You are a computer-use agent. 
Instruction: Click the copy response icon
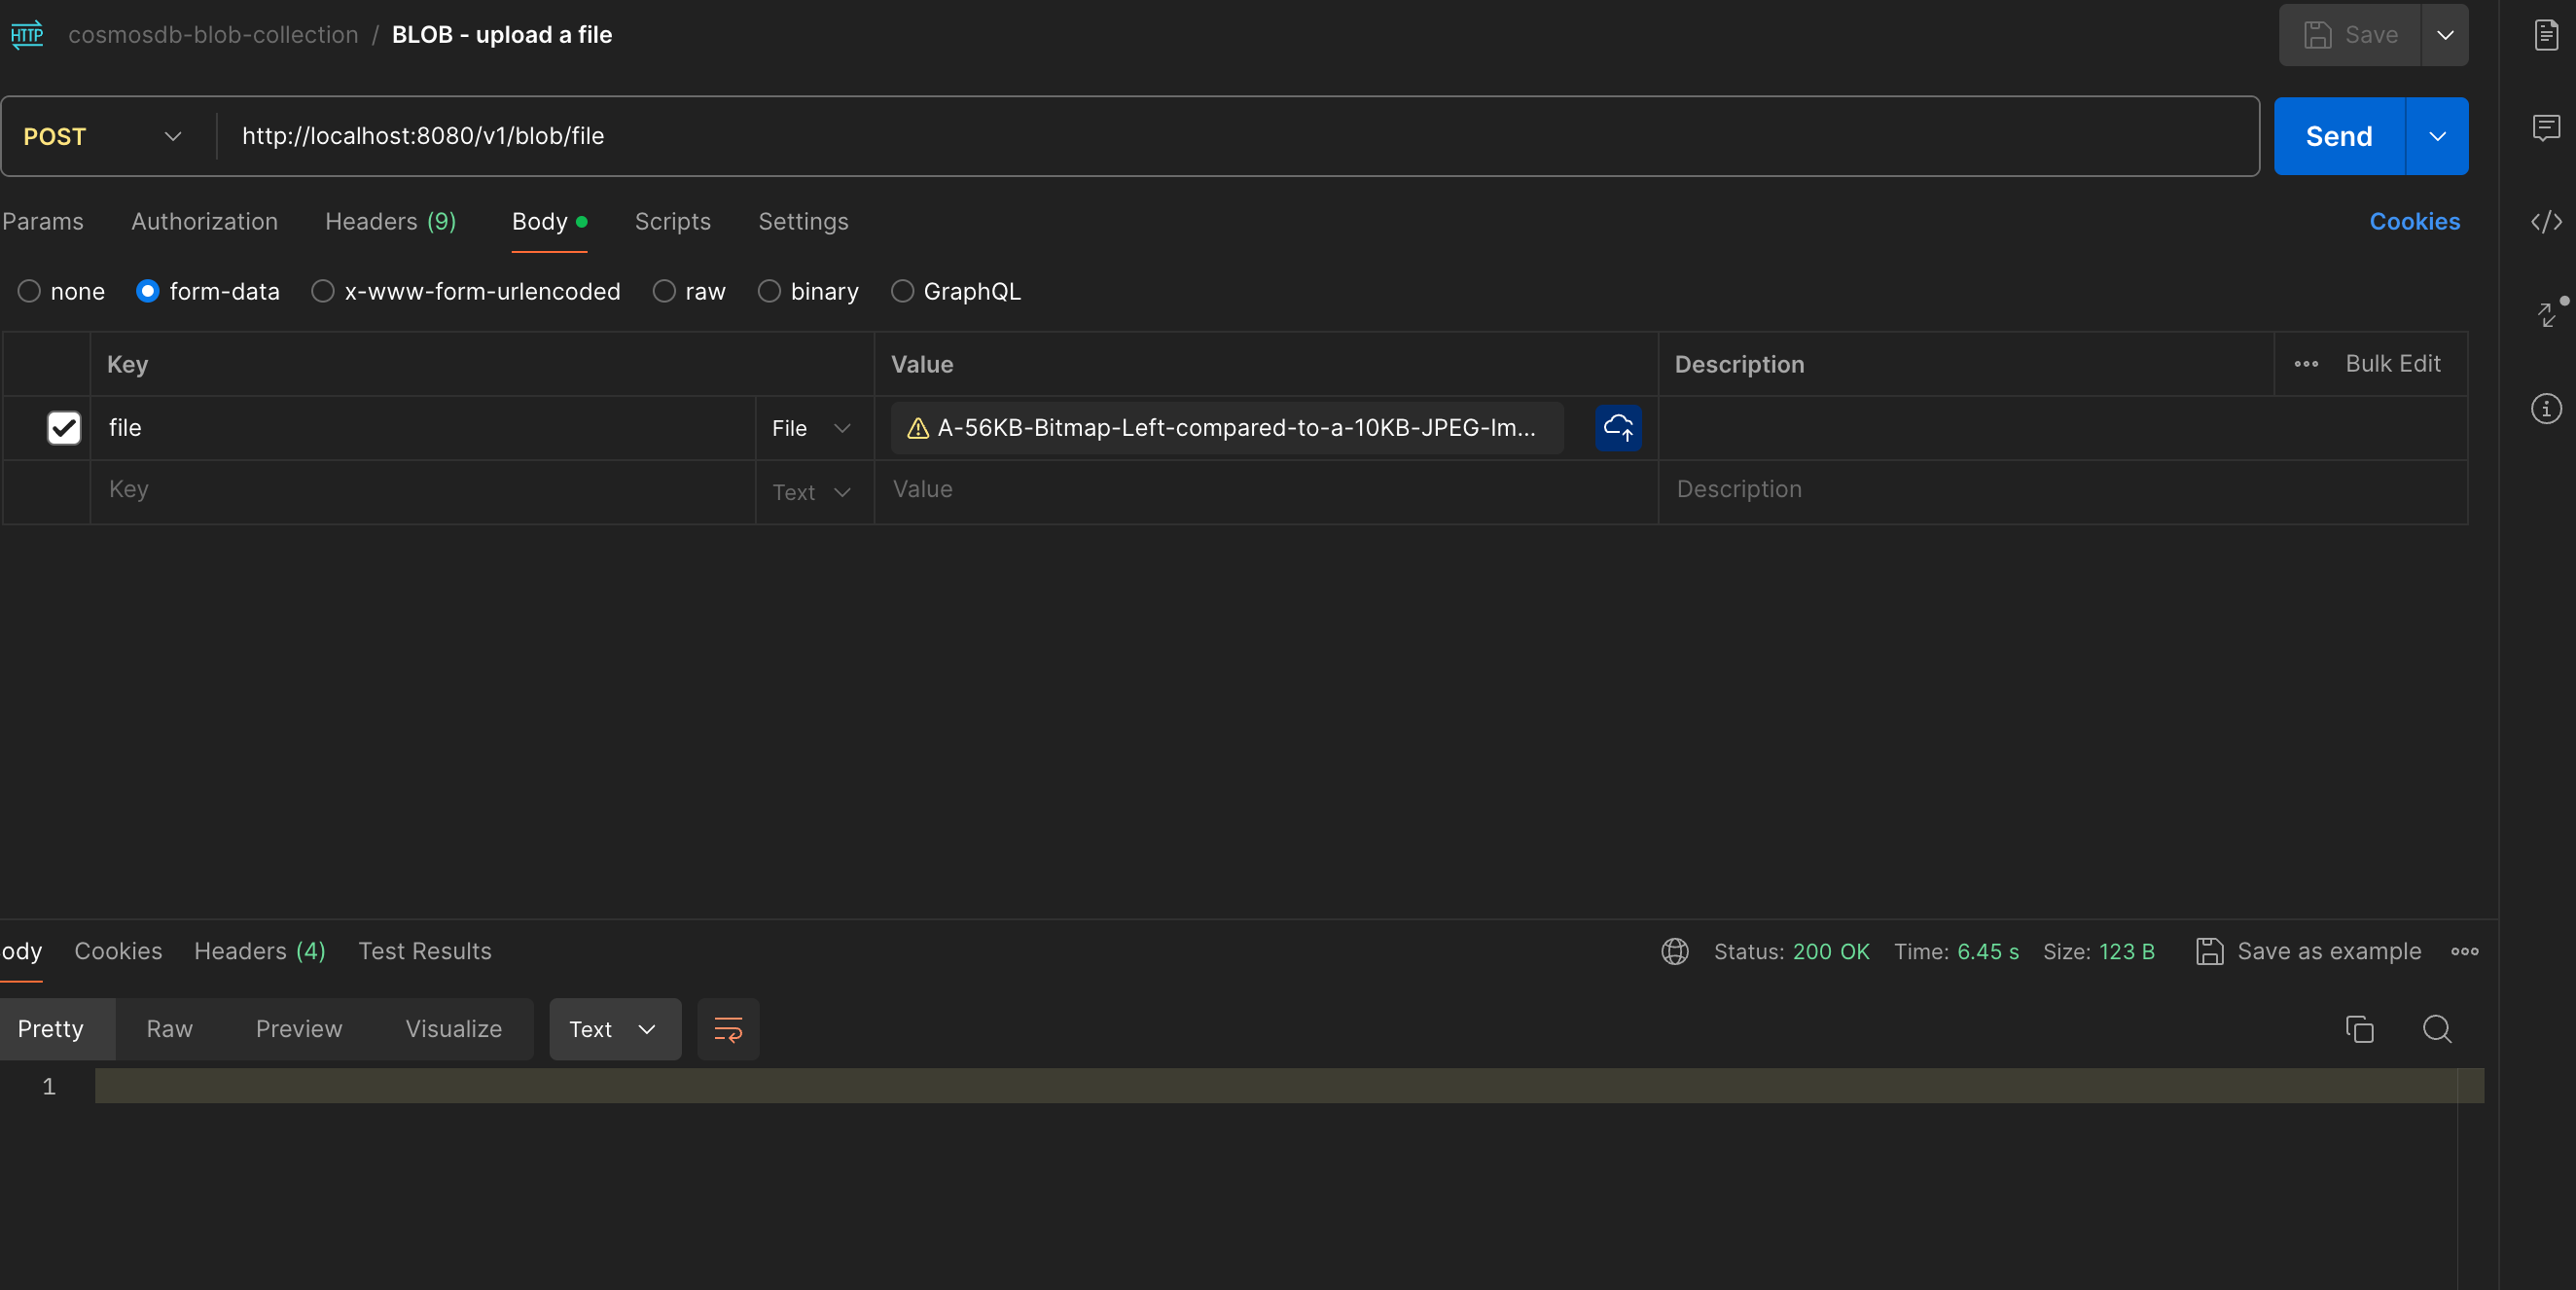pos(2359,1029)
